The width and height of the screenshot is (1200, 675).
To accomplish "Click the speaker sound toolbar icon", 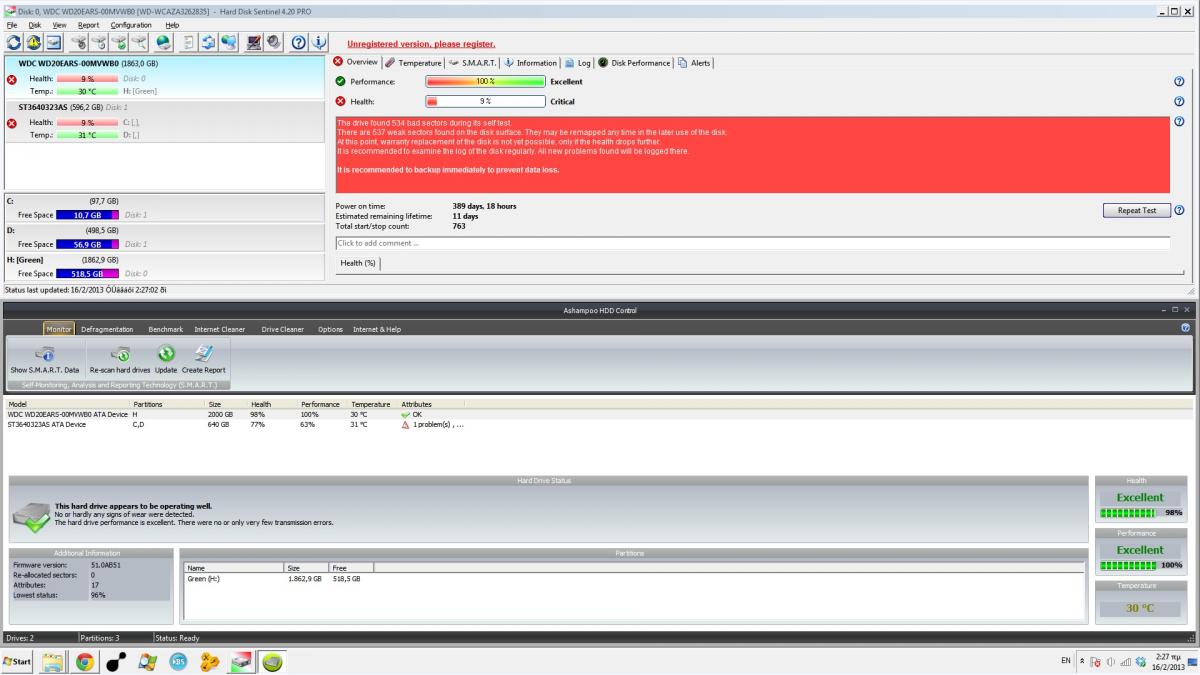I will (x=273, y=43).
